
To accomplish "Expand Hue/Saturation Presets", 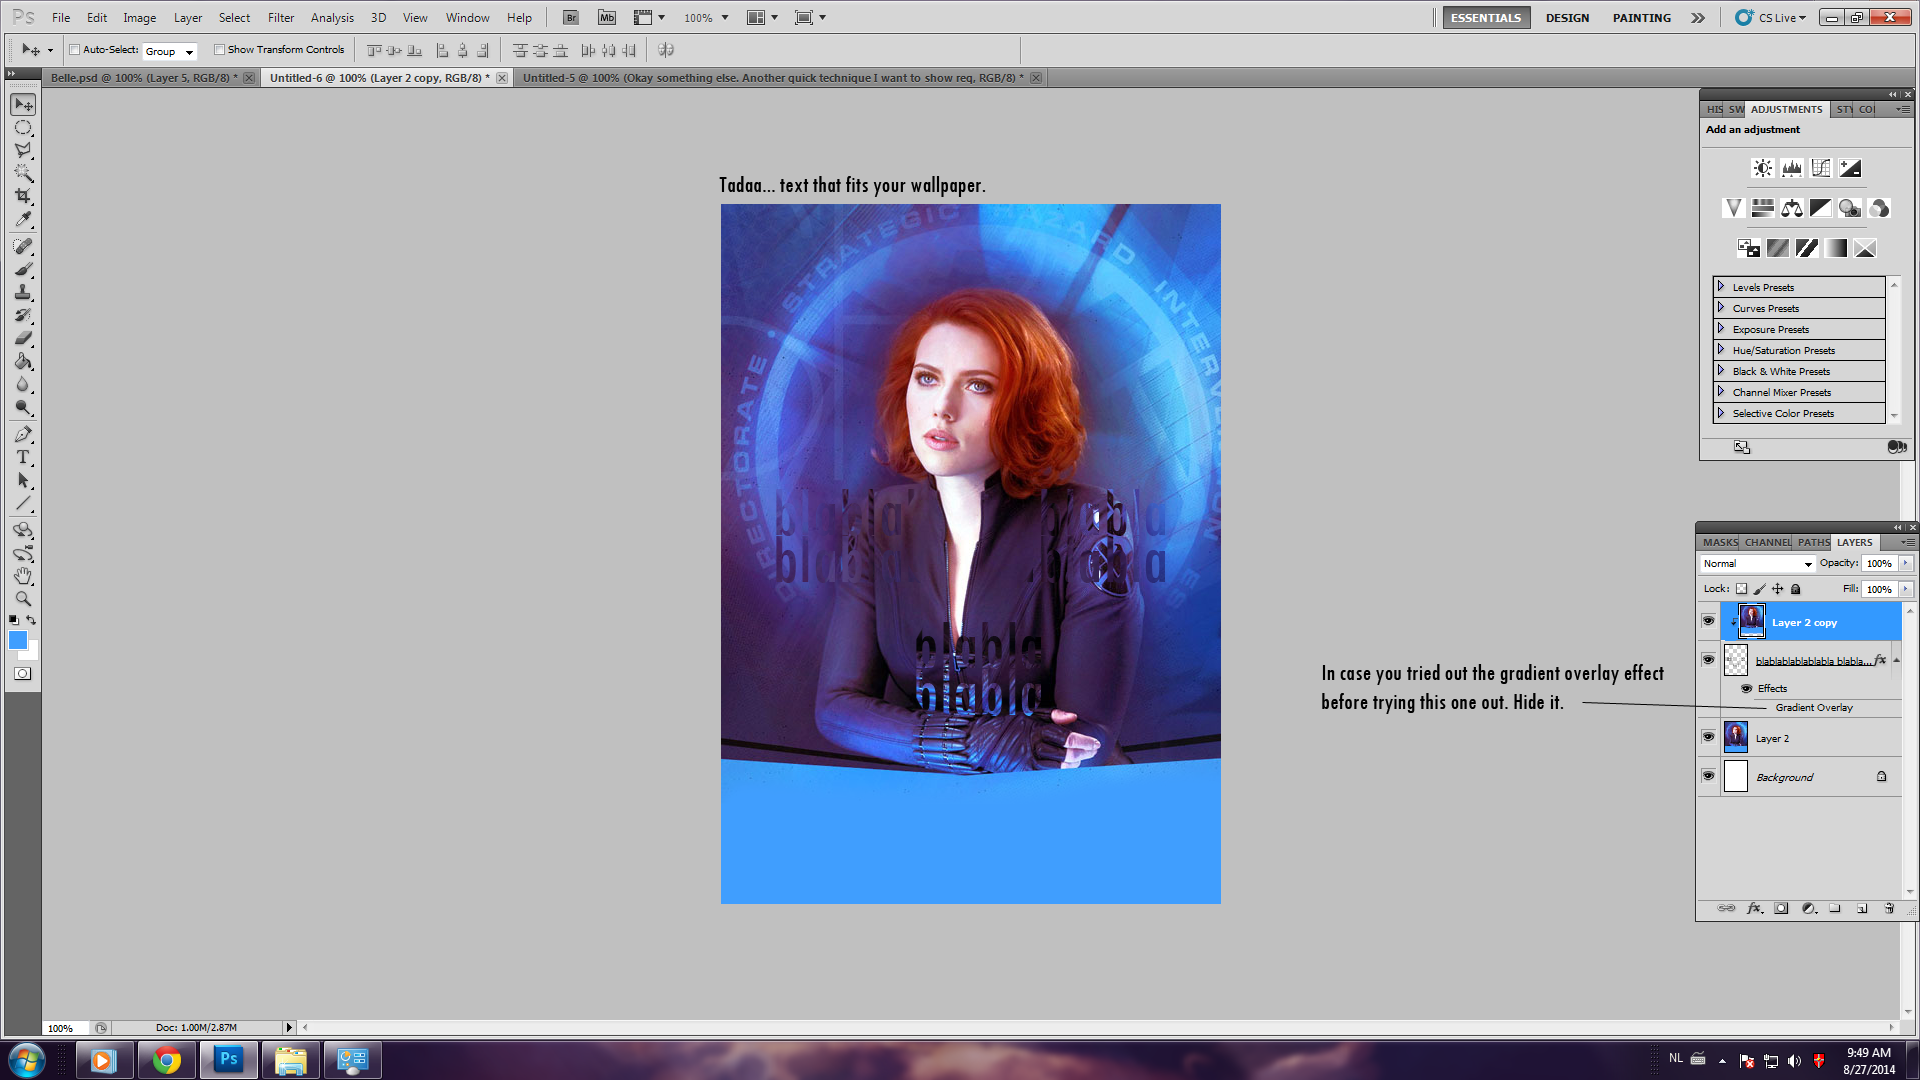I will click(x=1721, y=350).
